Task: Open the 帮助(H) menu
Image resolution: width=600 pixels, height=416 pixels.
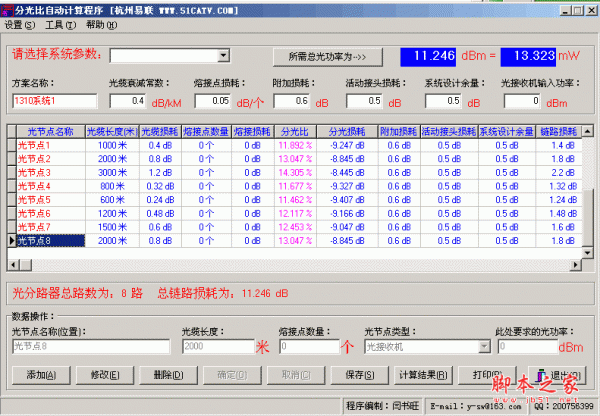Action: 101,25
